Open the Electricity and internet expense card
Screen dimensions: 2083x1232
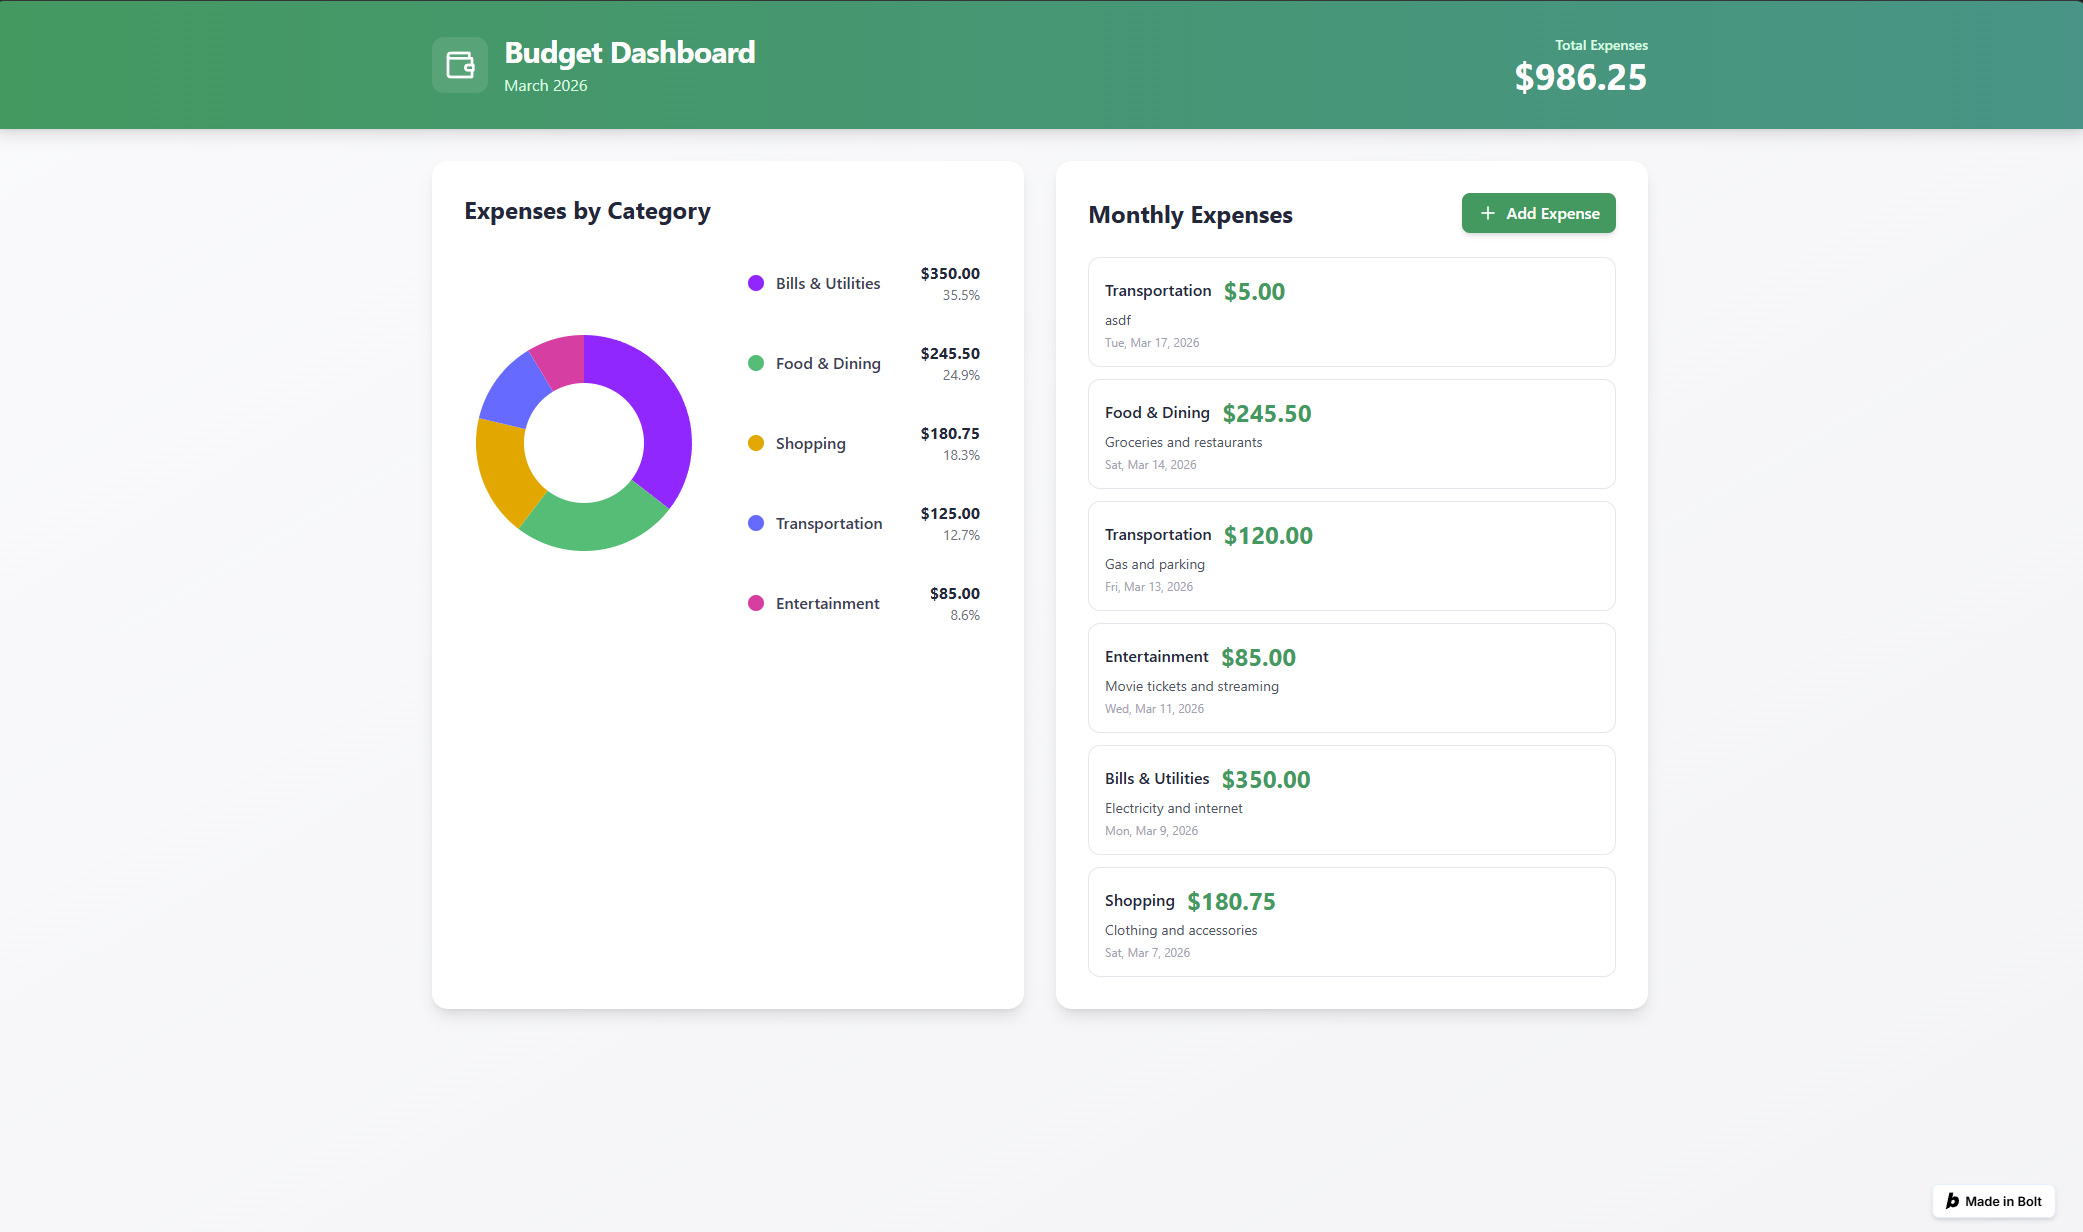coord(1351,800)
